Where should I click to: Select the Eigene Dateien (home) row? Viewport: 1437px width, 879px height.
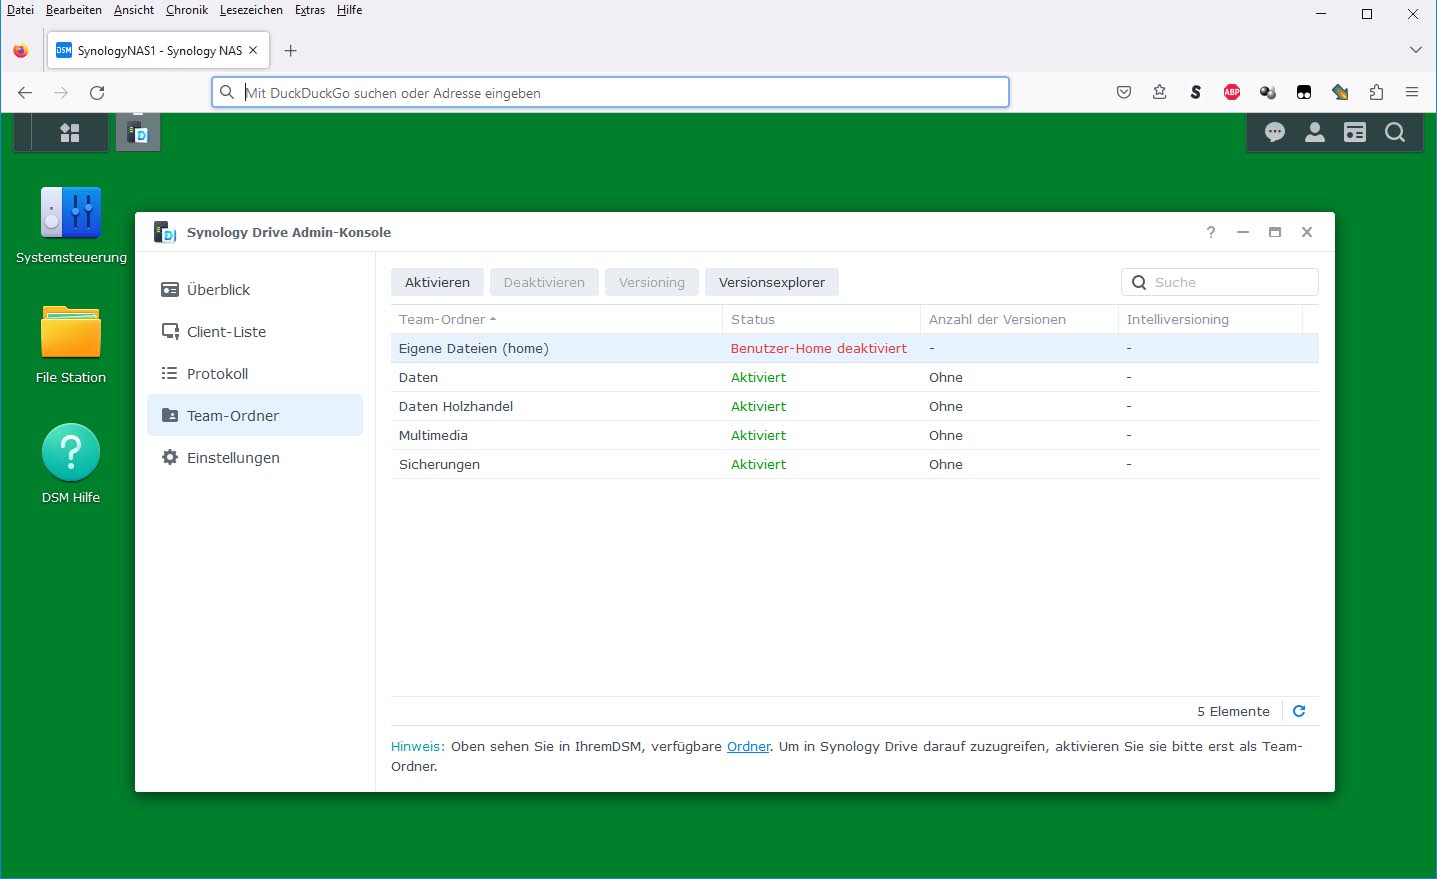tap(854, 348)
